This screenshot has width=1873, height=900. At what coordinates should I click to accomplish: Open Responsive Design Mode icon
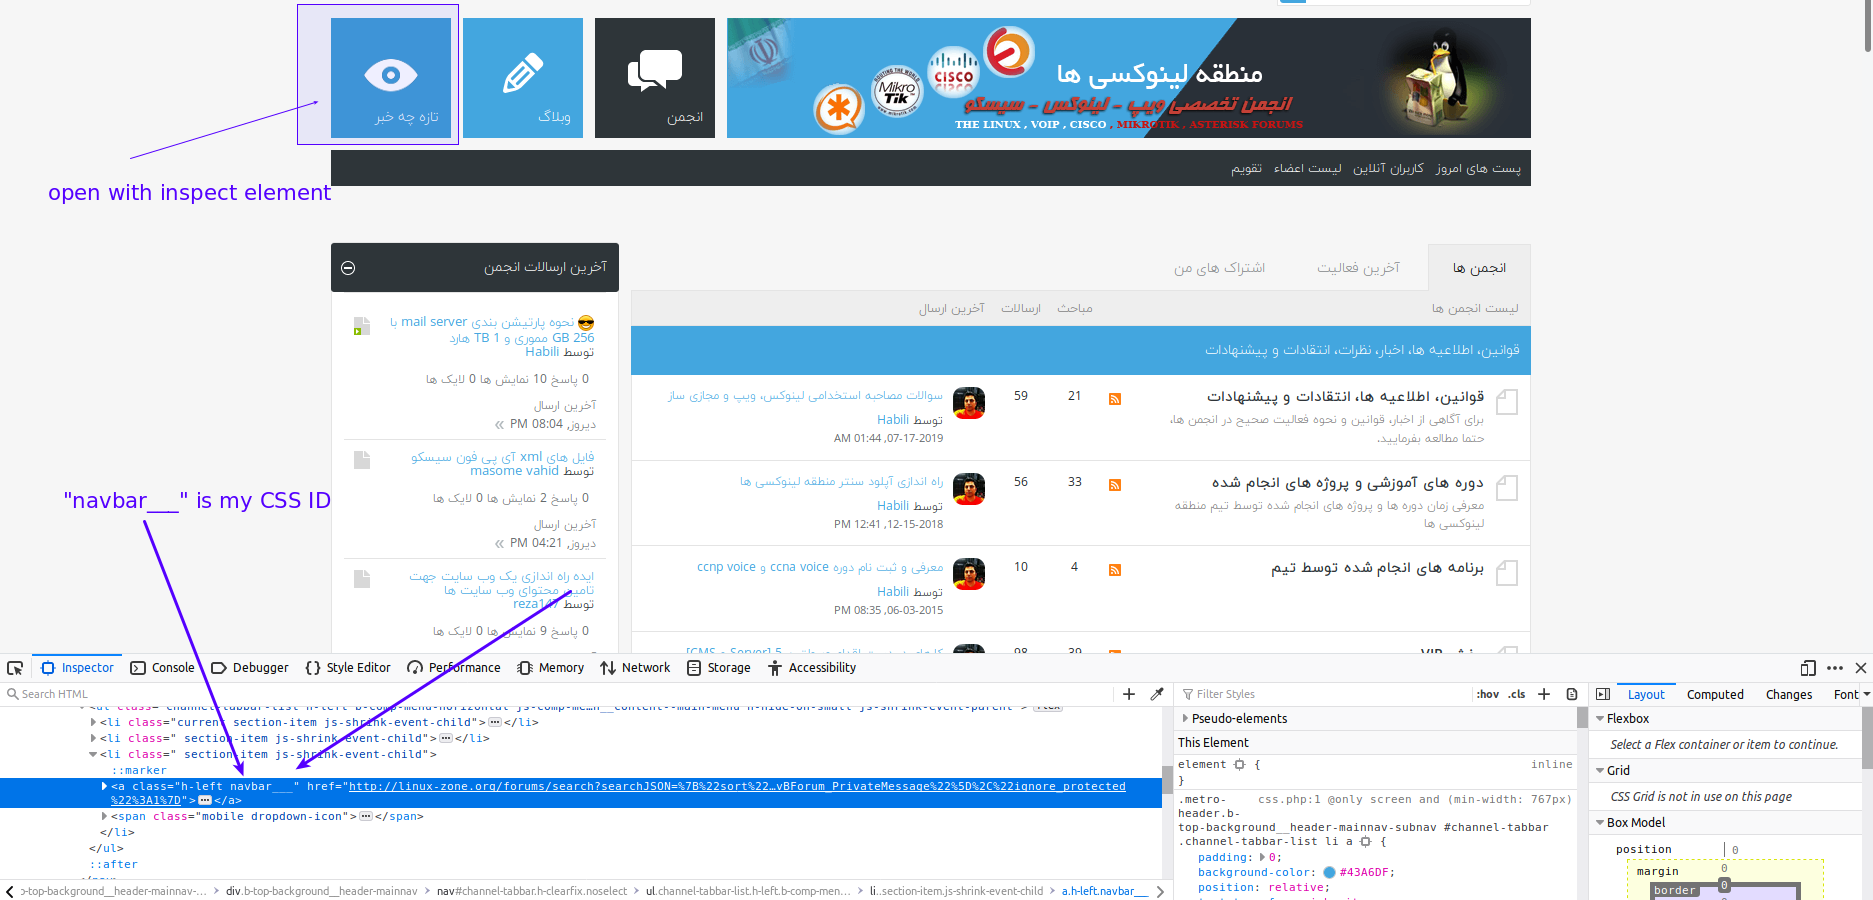pyautogui.click(x=1808, y=668)
